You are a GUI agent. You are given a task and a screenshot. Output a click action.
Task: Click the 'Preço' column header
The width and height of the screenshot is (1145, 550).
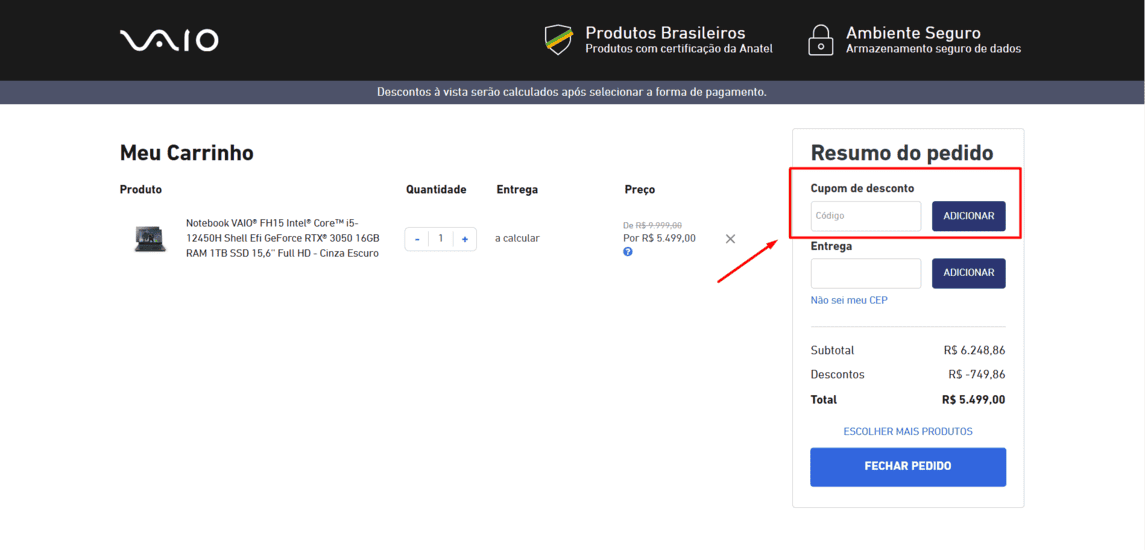click(640, 190)
